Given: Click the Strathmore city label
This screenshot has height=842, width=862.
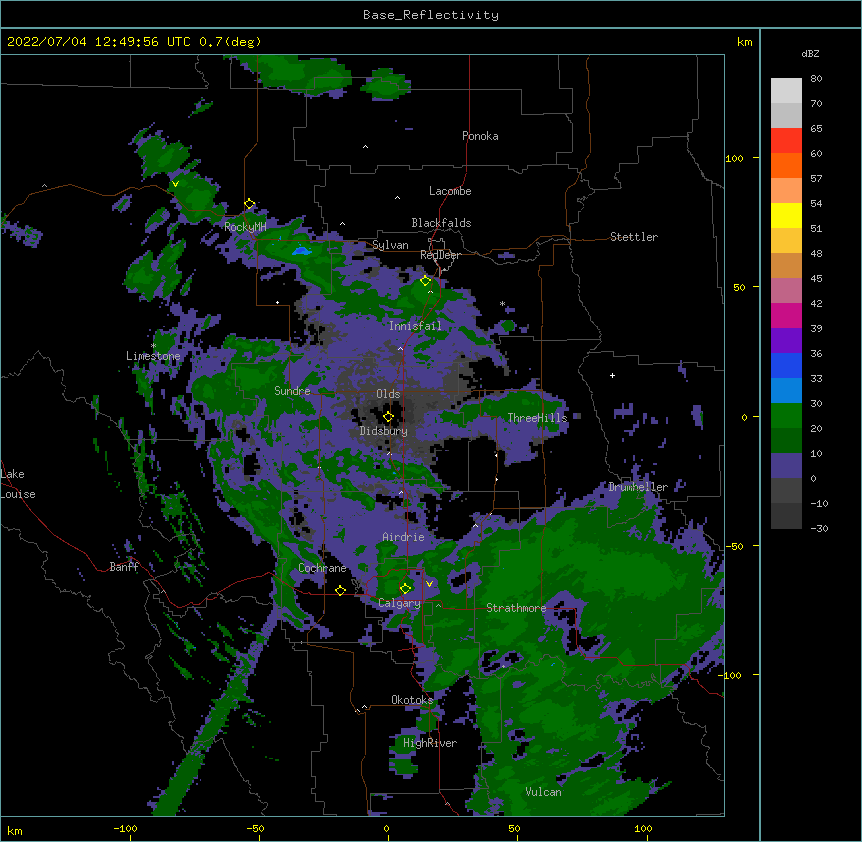Looking at the screenshot, I should pos(516,608).
